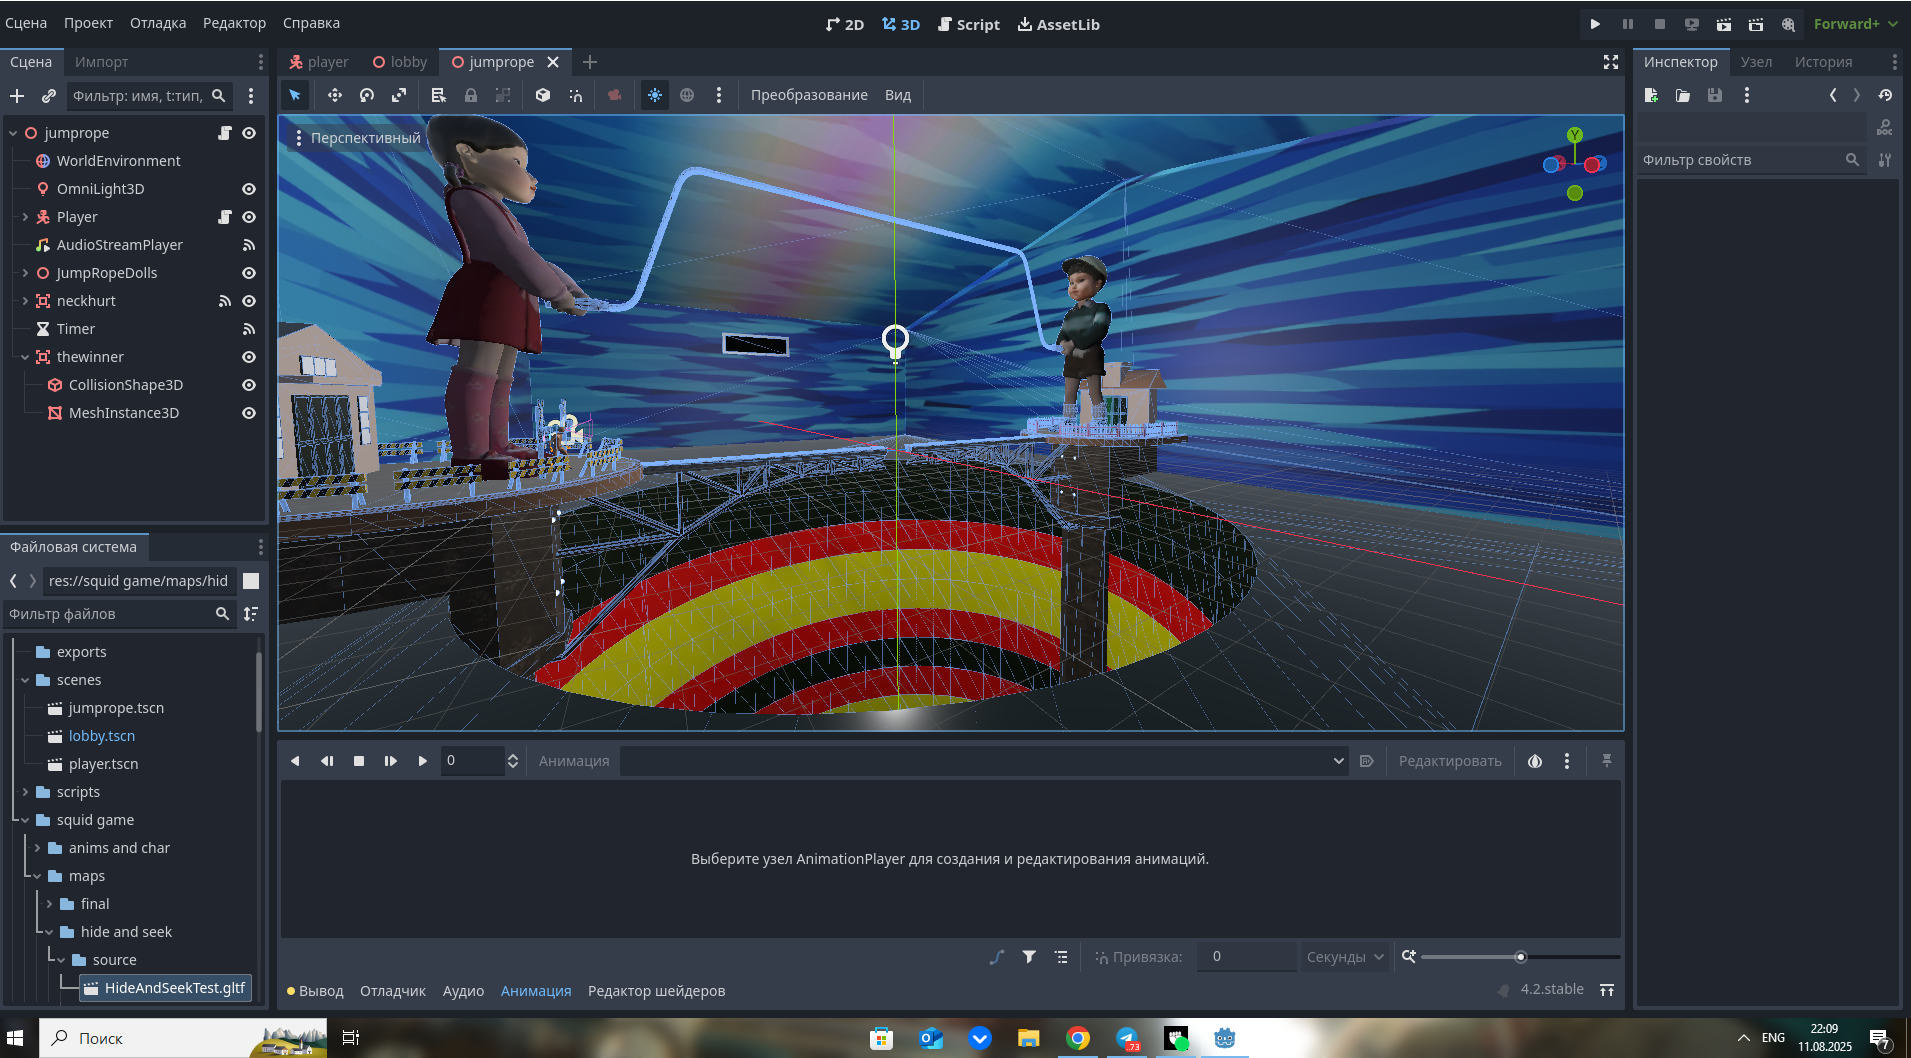The image size is (1911, 1058).
Task: Open the animation selection dropdown
Action: click(x=984, y=761)
